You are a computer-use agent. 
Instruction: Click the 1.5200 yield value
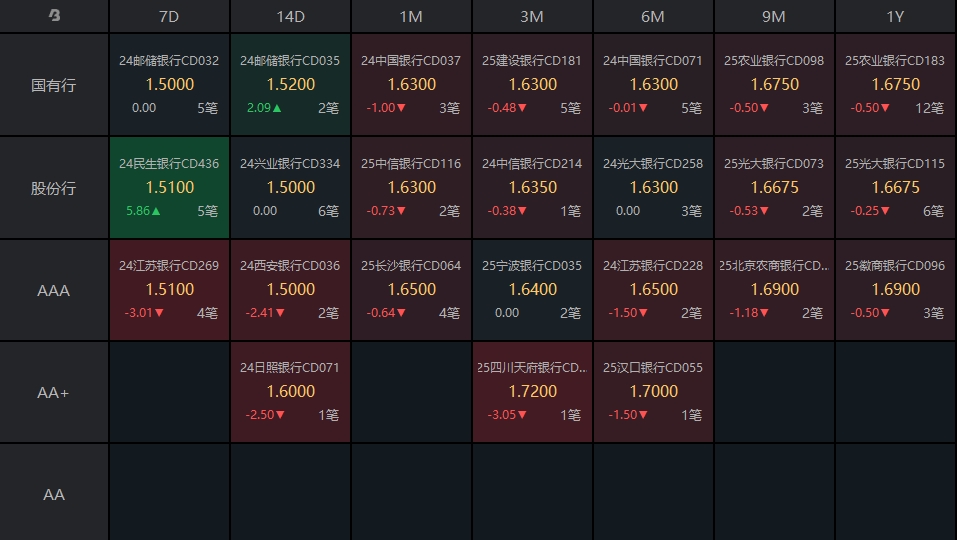coord(291,84)
